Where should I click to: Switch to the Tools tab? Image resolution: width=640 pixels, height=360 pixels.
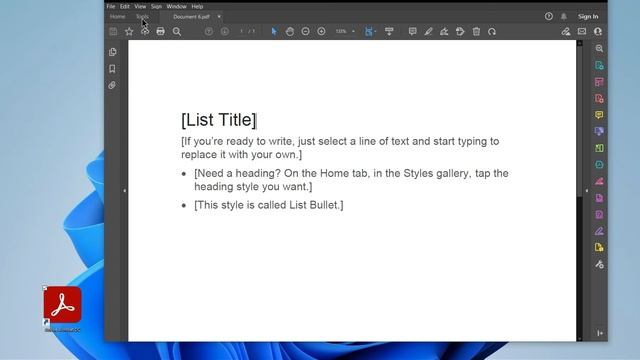[x=142, y=17]
